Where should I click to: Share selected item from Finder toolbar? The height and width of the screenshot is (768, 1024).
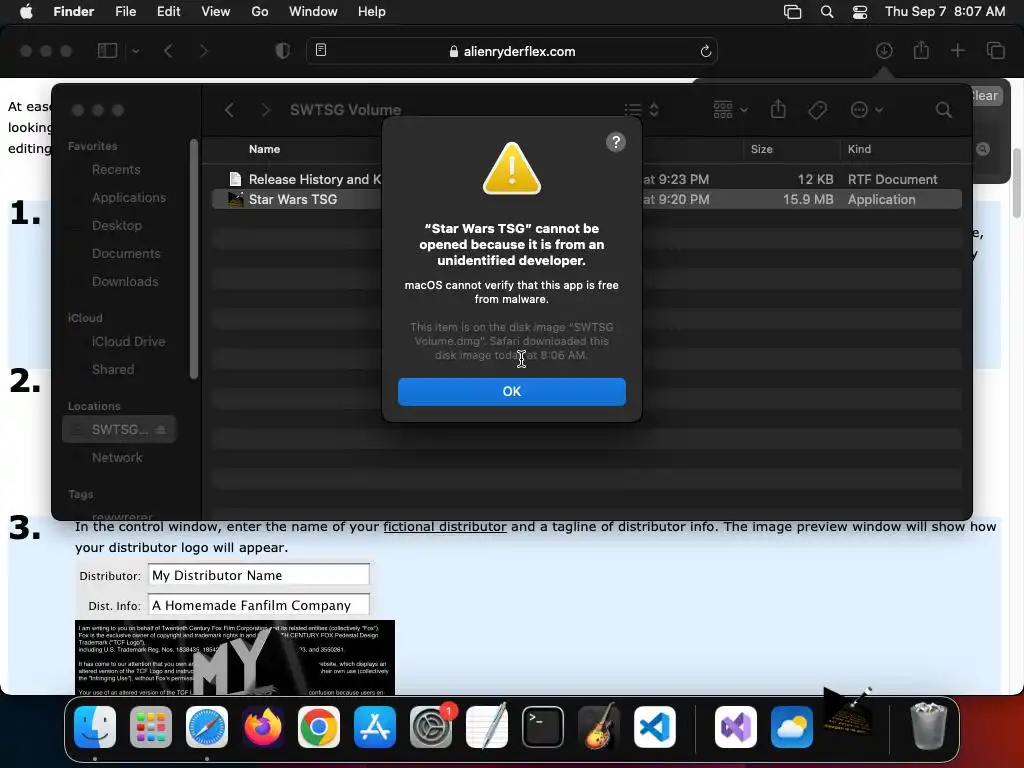point(778,109)
